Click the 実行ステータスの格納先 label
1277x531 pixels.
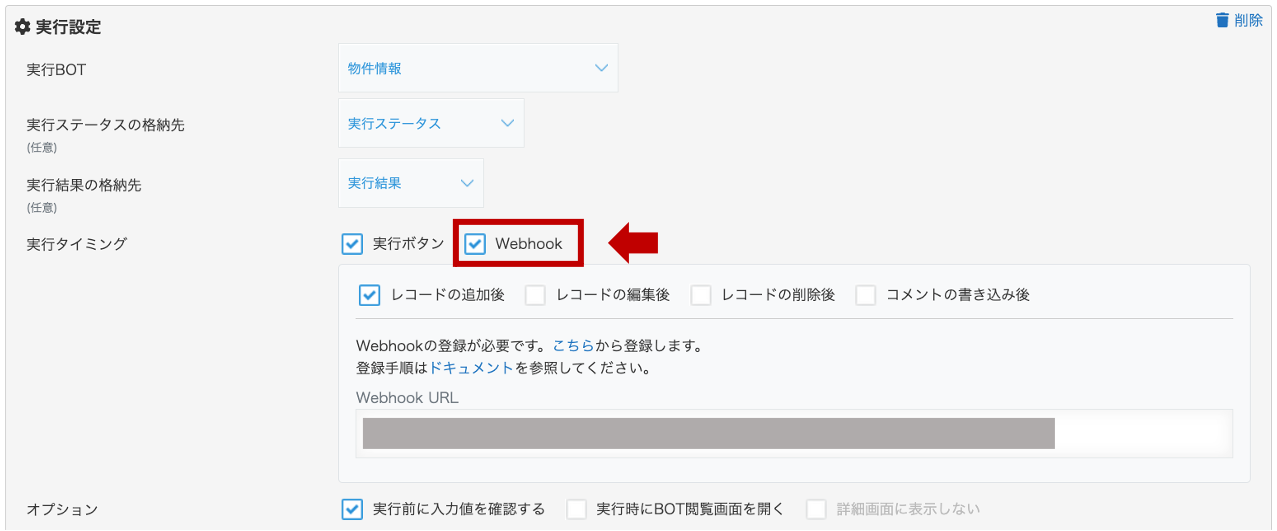(x=105, y=125)
